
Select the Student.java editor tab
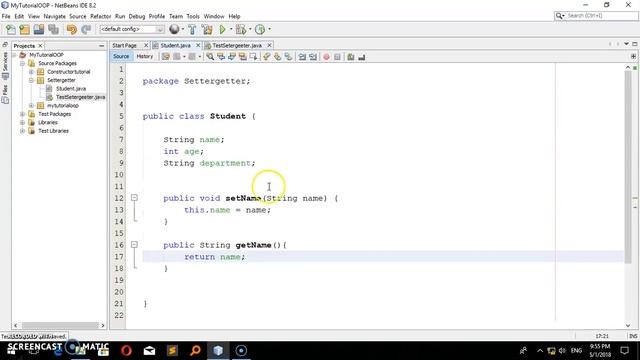coord(176,45)
